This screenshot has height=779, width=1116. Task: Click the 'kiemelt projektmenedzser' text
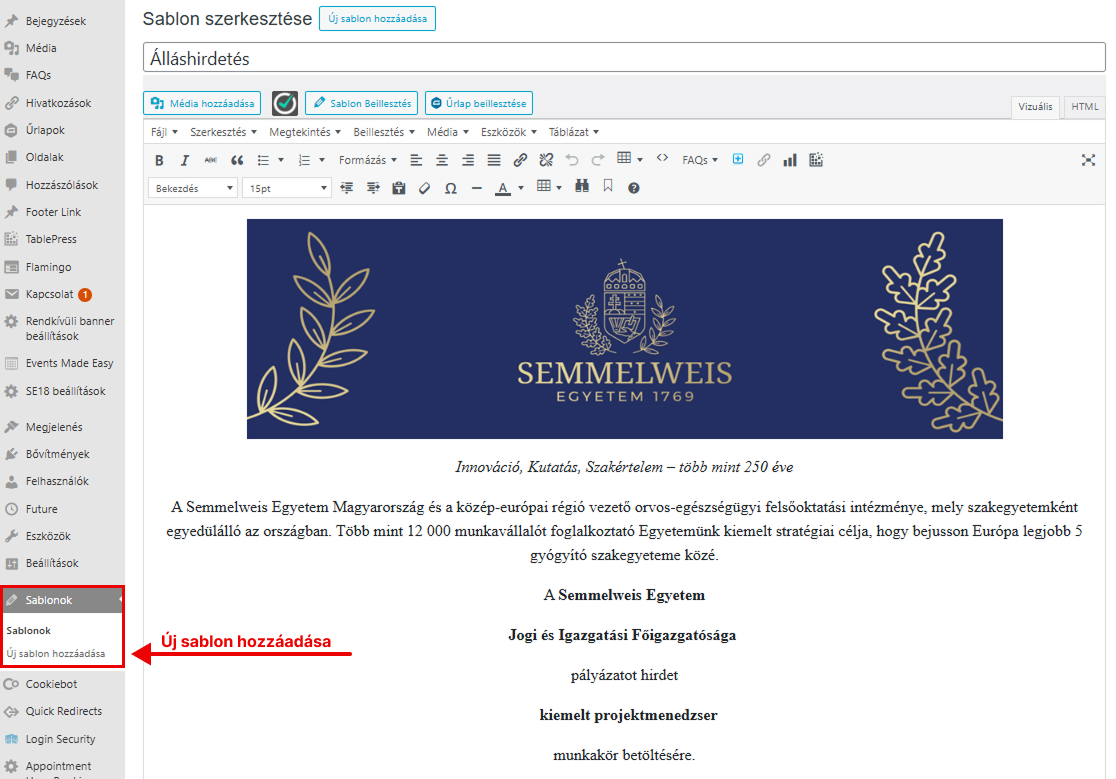pyautogui.click(x=628, y=716)
